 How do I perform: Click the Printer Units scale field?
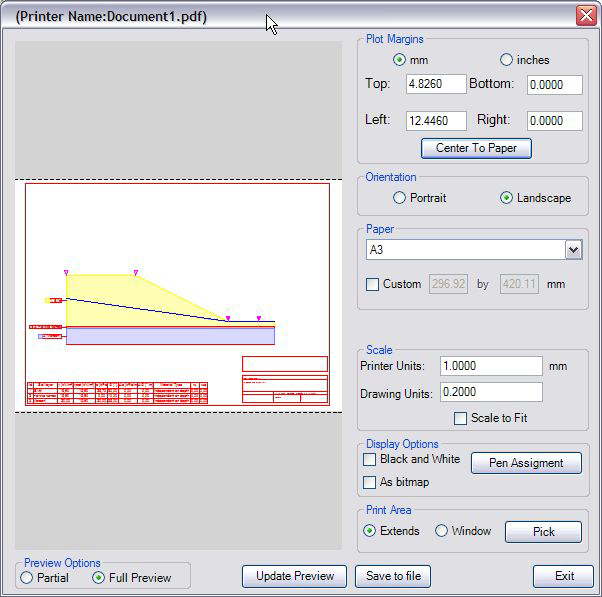pyautogui.click(x=491, y=366)
